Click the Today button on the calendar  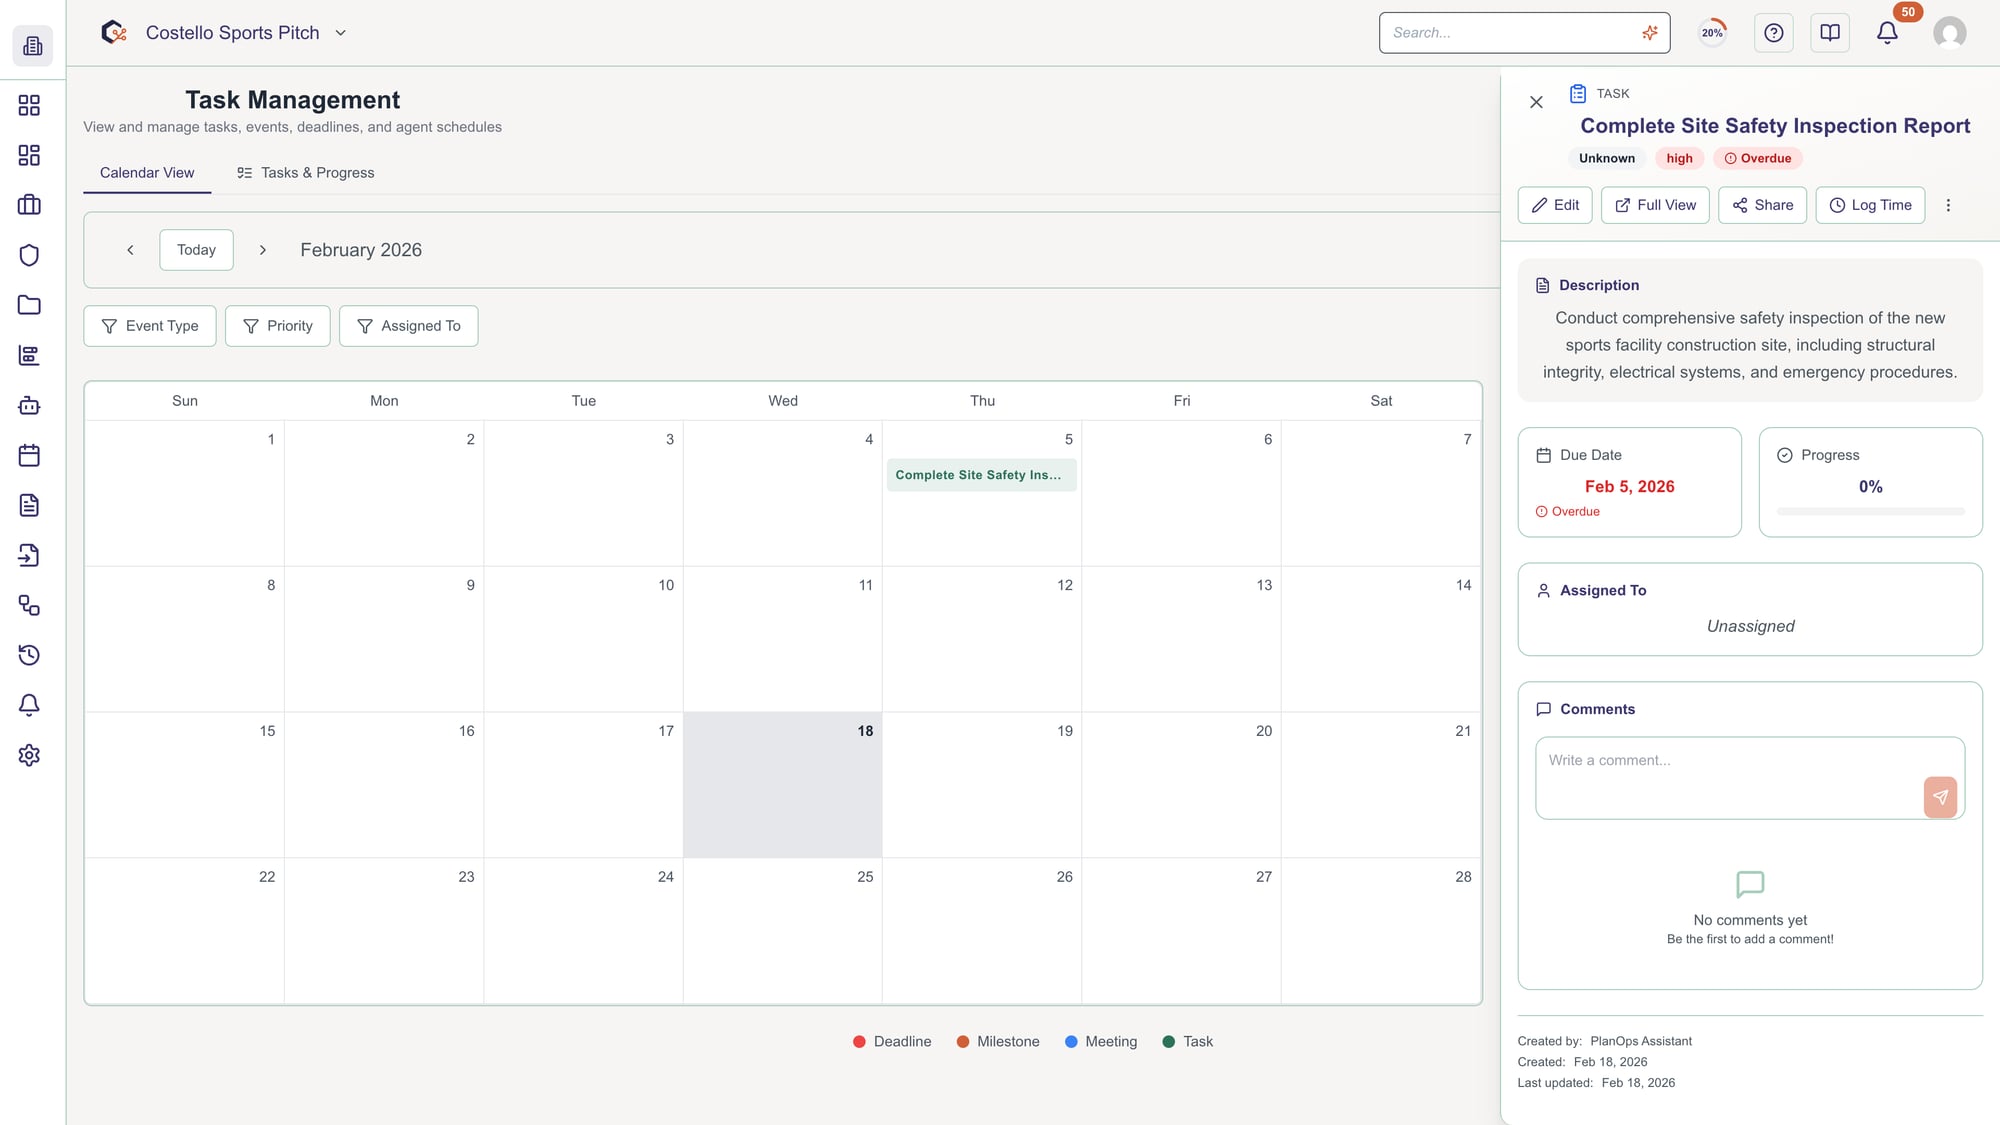[x=196, y=249]
